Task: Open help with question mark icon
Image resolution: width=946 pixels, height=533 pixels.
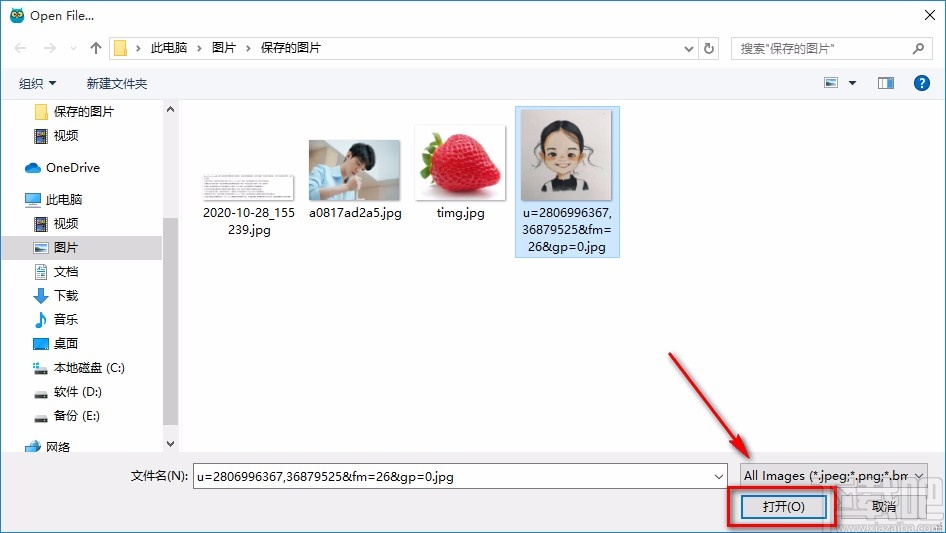Action: (922, 83)
